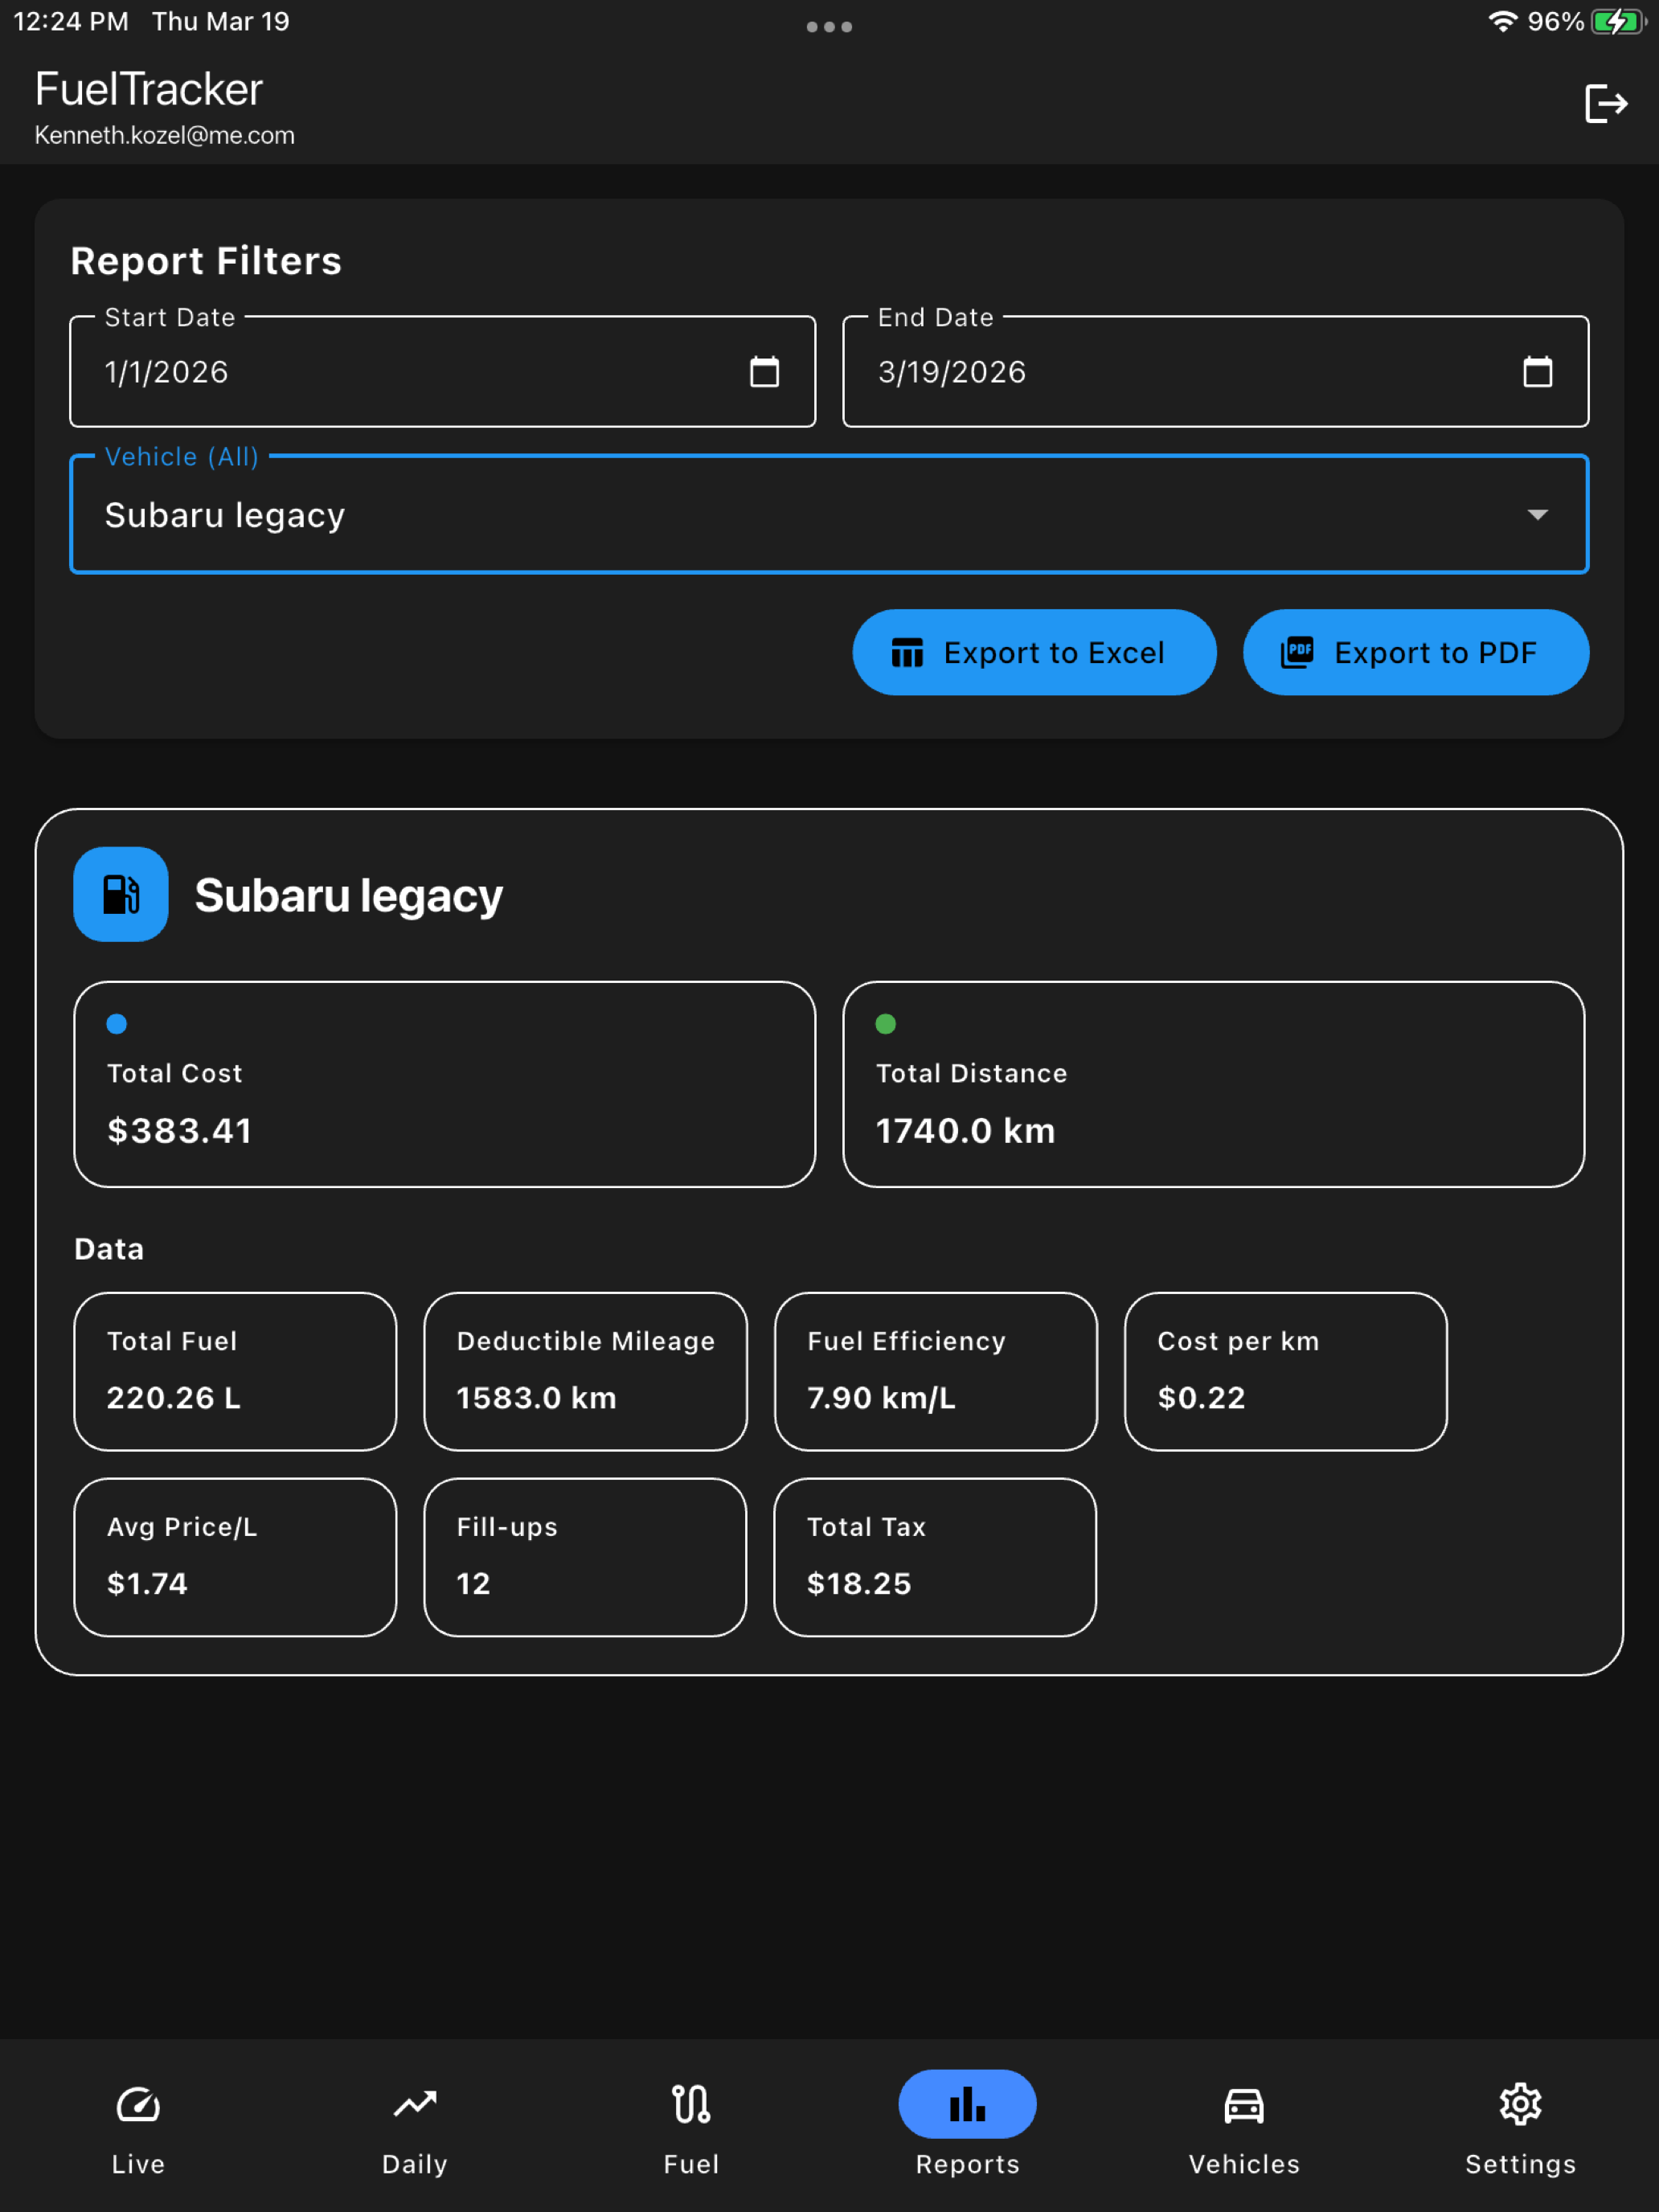Open the Subaru legacy vehicle combo box
This screenshot has height=2212, width=1659.
click(829, 514)
